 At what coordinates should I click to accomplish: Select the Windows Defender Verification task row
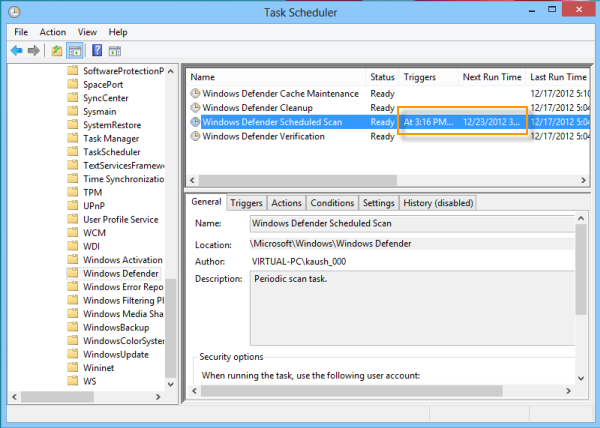pyautogui.click(x=388, y=137)
